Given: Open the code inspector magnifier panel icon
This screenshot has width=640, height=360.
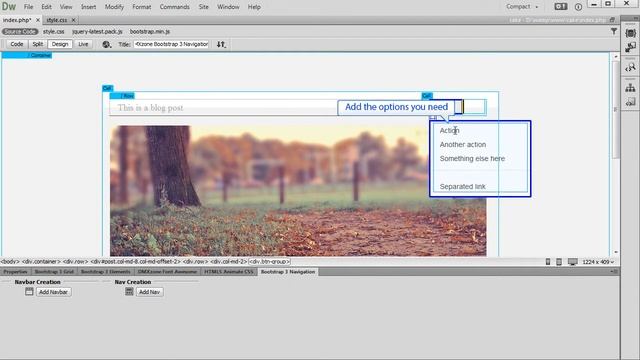Looking at the screenshot, I should (630, 68).
